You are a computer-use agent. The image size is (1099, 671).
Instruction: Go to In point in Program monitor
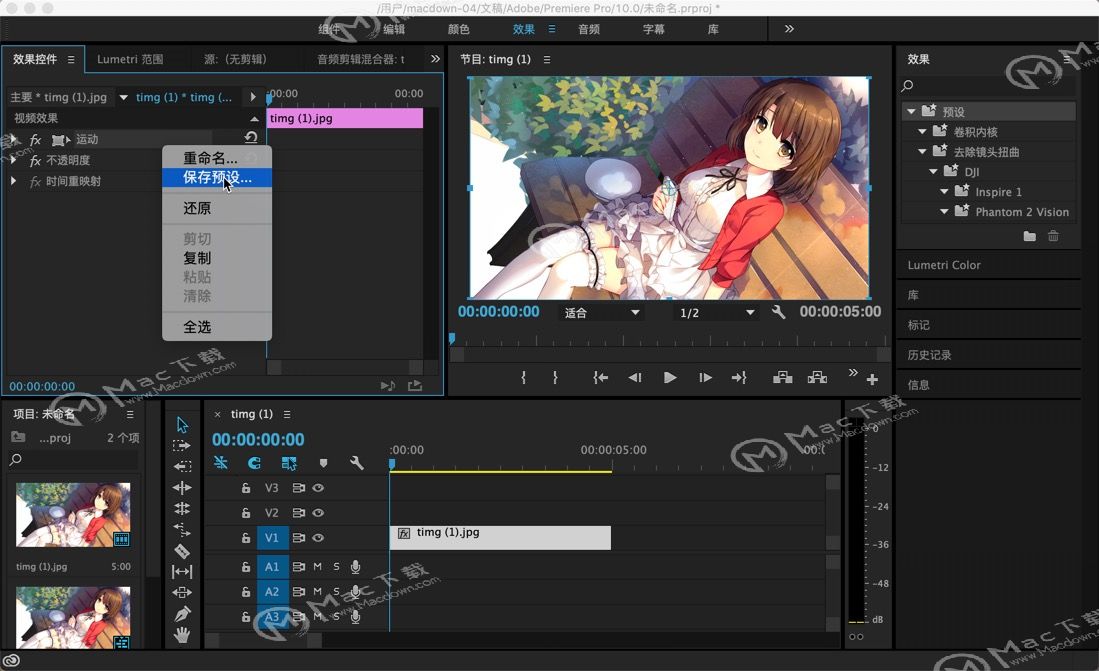point(601,378)
